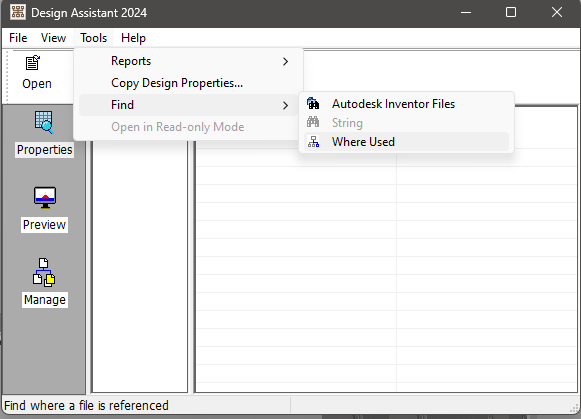Maximize the Design Assistant window
This screenshot has width=581, height=419.
(511, 12)
